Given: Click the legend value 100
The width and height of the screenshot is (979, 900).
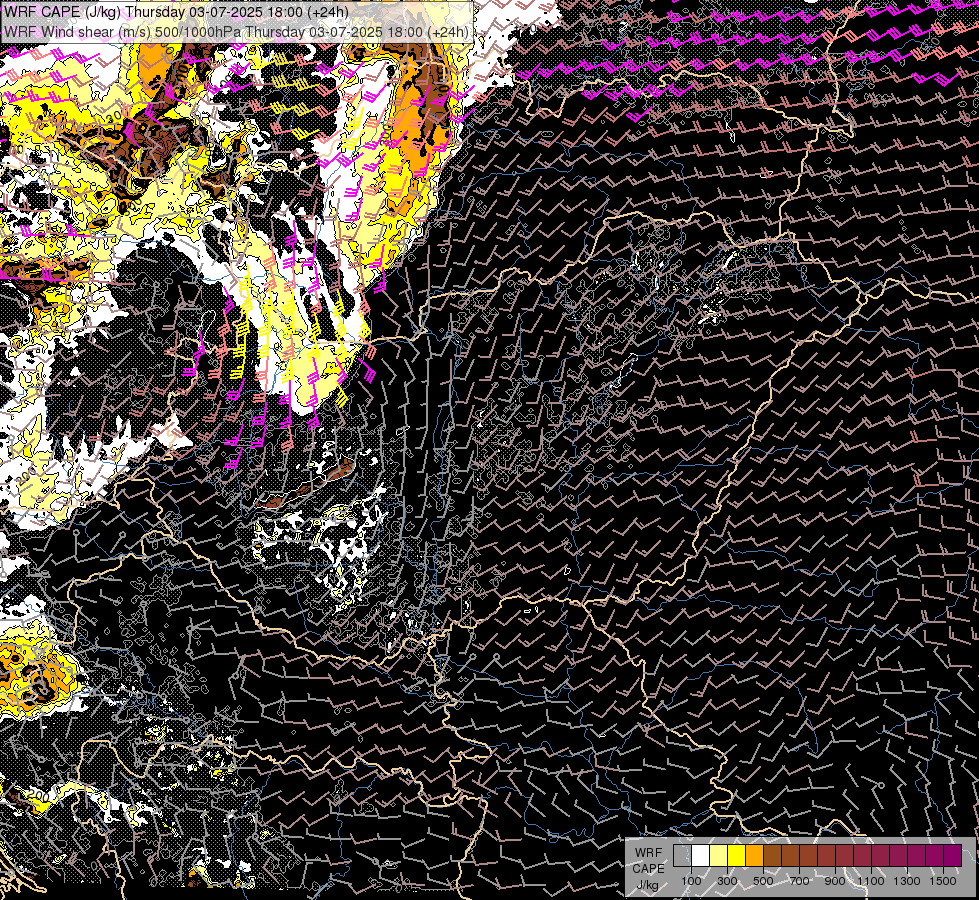Looking at the screenshot, I should coord(691,881).
